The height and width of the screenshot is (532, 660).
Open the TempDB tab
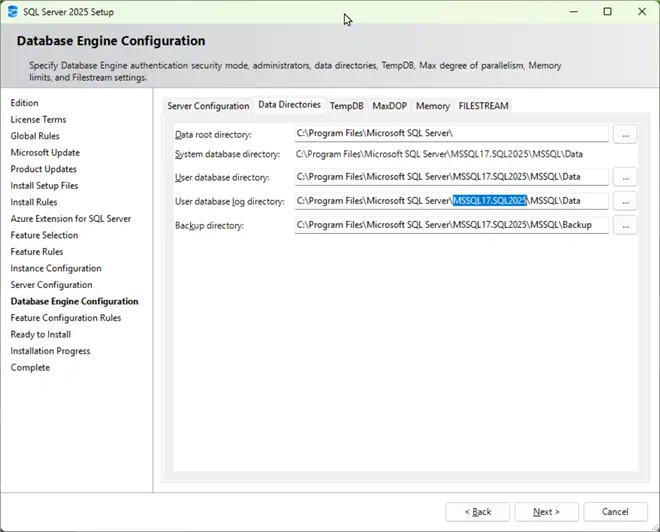click(x=346, y=106)
